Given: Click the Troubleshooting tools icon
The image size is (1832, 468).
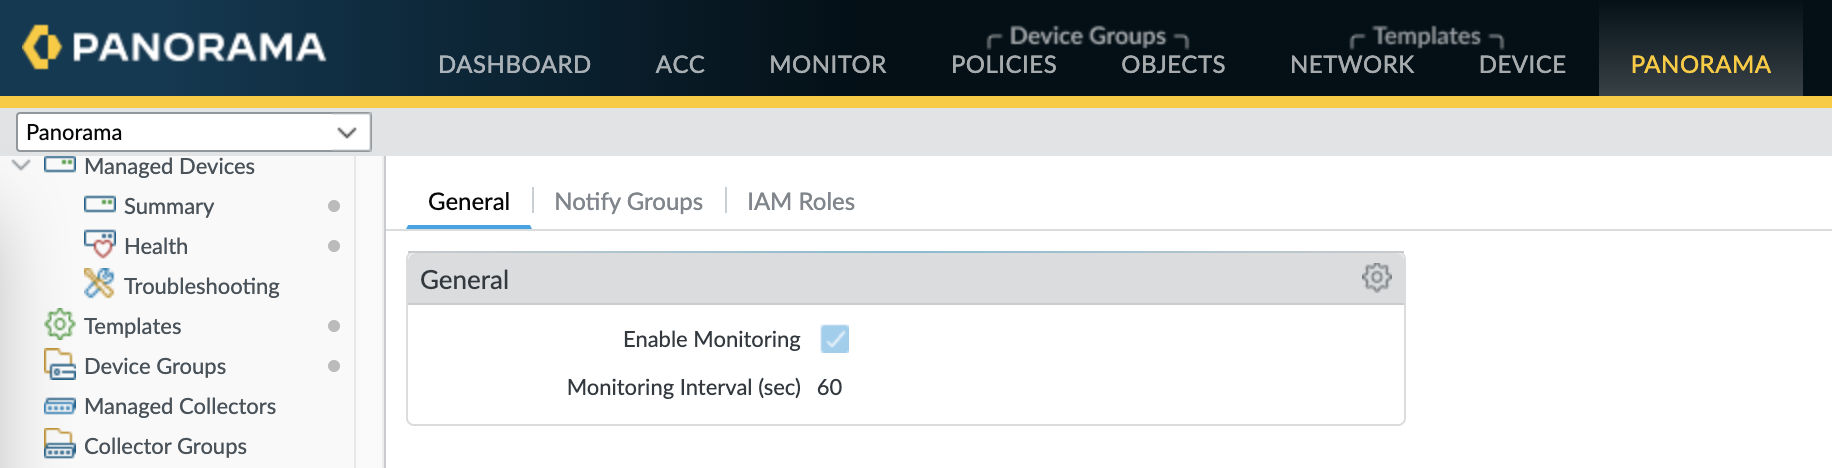Looking at the screenshot, I should [99, 285].
